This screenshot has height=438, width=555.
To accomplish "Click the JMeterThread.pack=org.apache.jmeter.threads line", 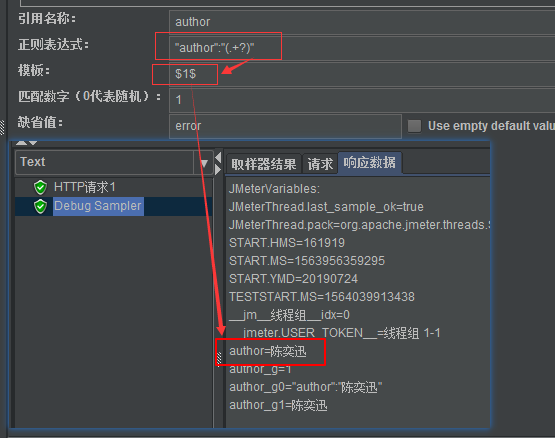I will [359, 225].
